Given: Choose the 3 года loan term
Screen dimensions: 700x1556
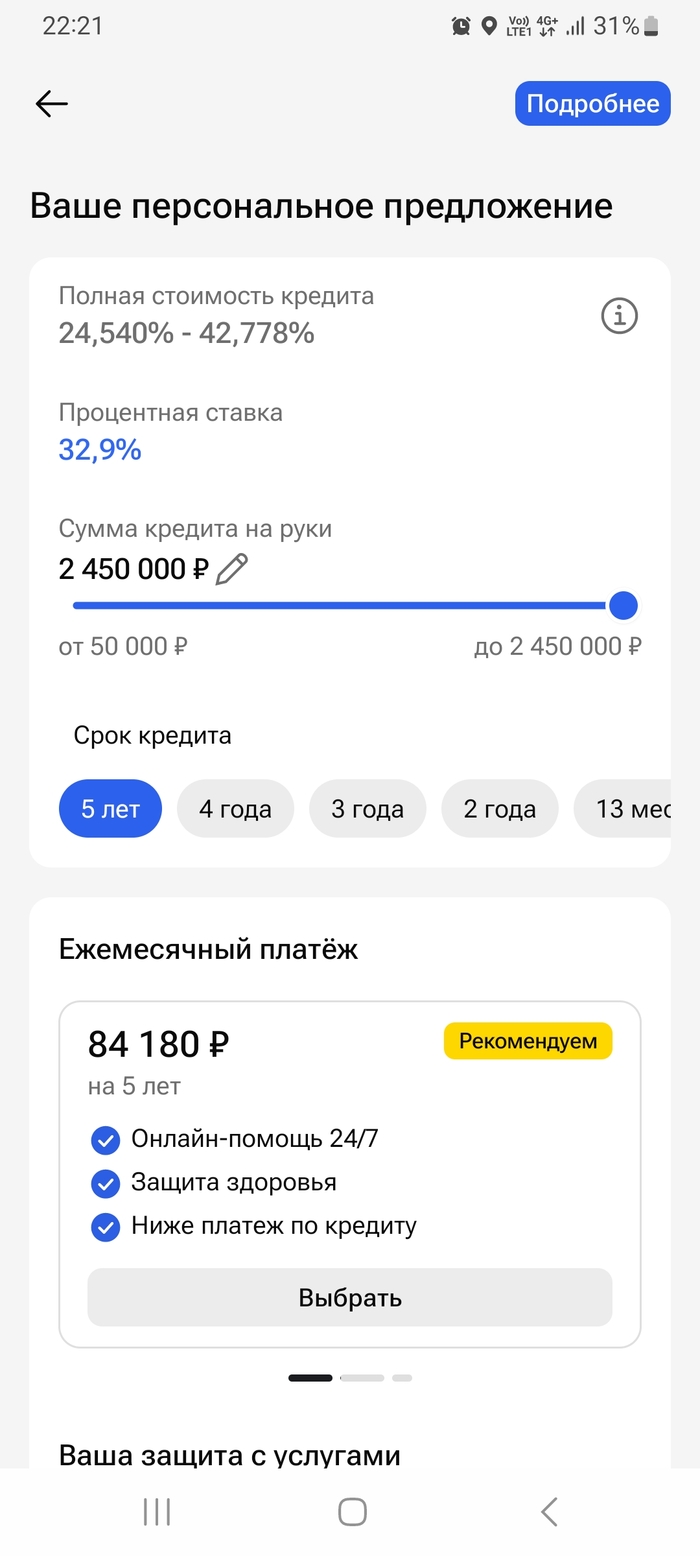Looking at the screenshot, I should pos(367,808).
